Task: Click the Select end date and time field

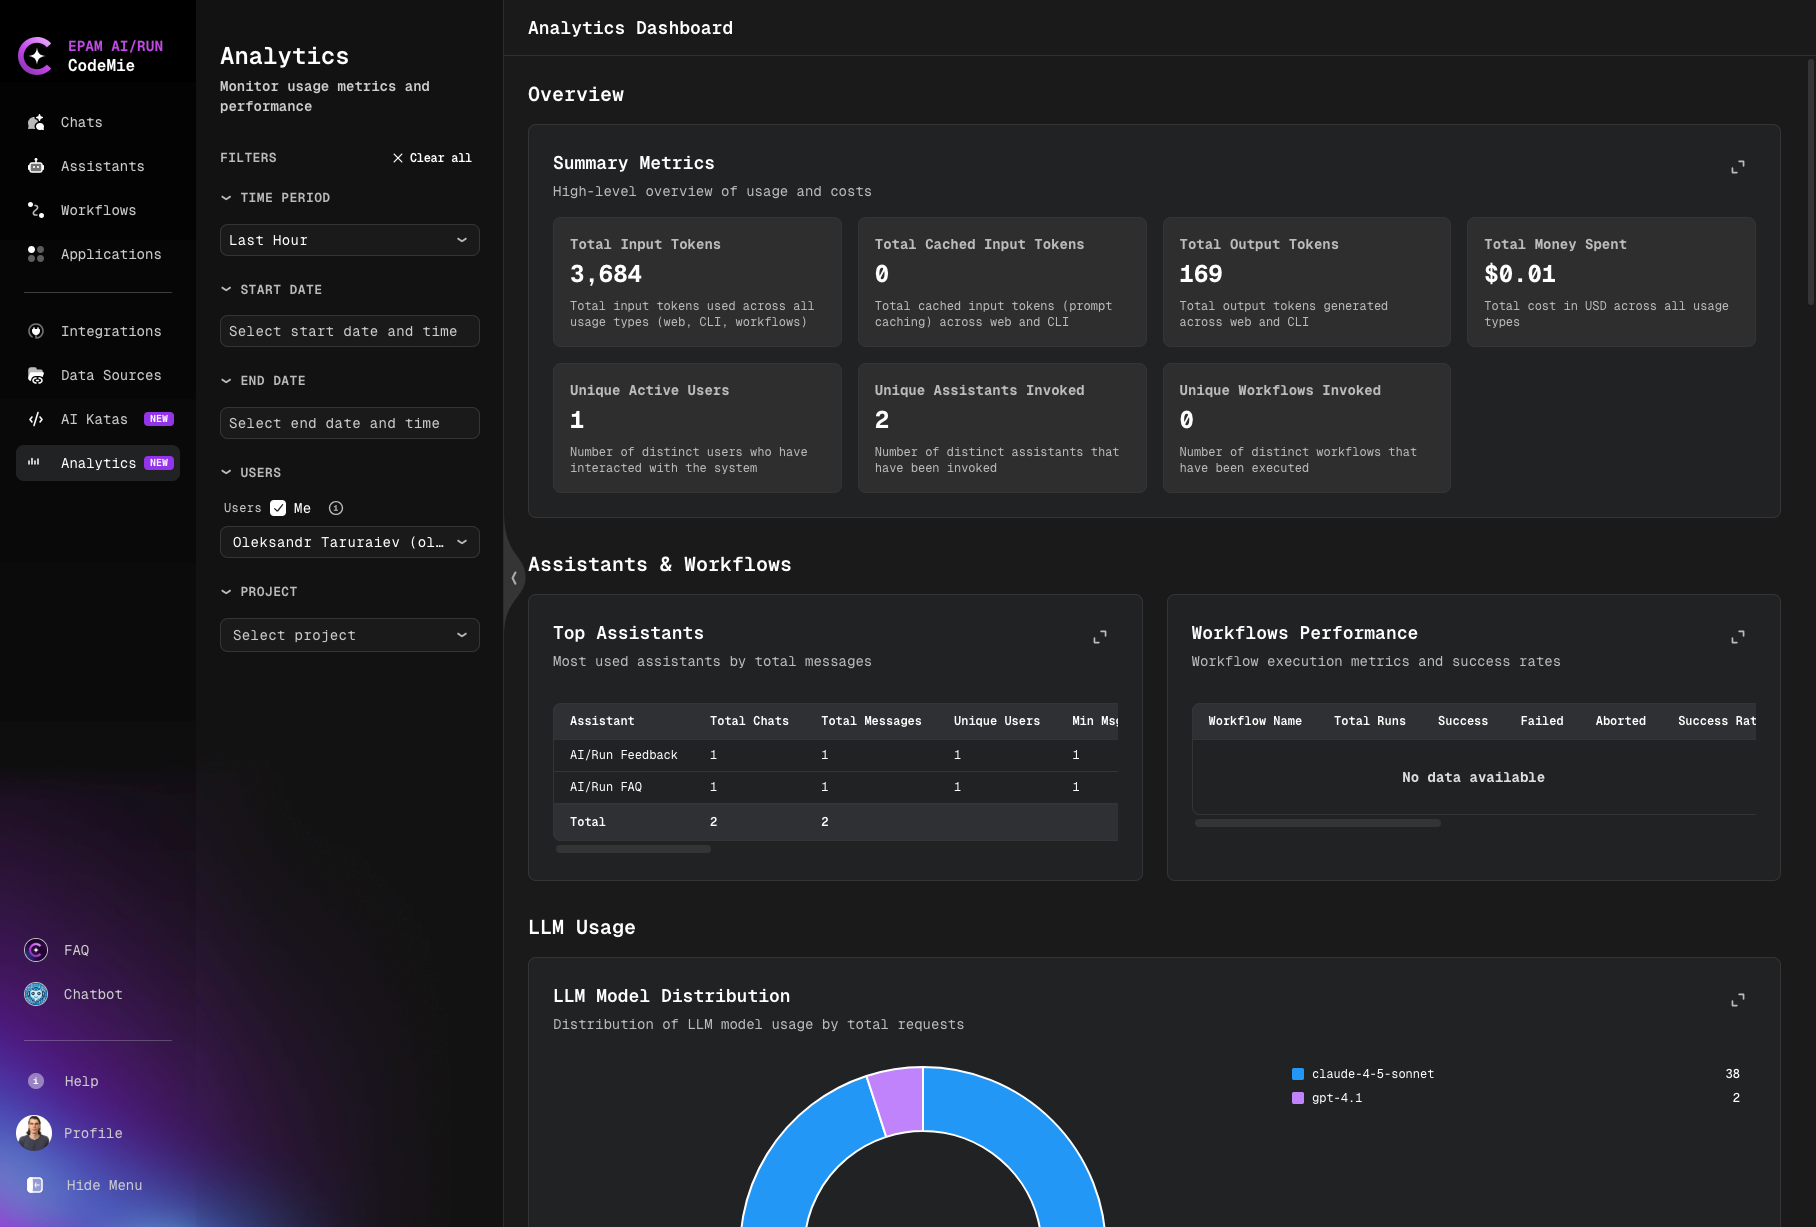Action: click(349, 423)
